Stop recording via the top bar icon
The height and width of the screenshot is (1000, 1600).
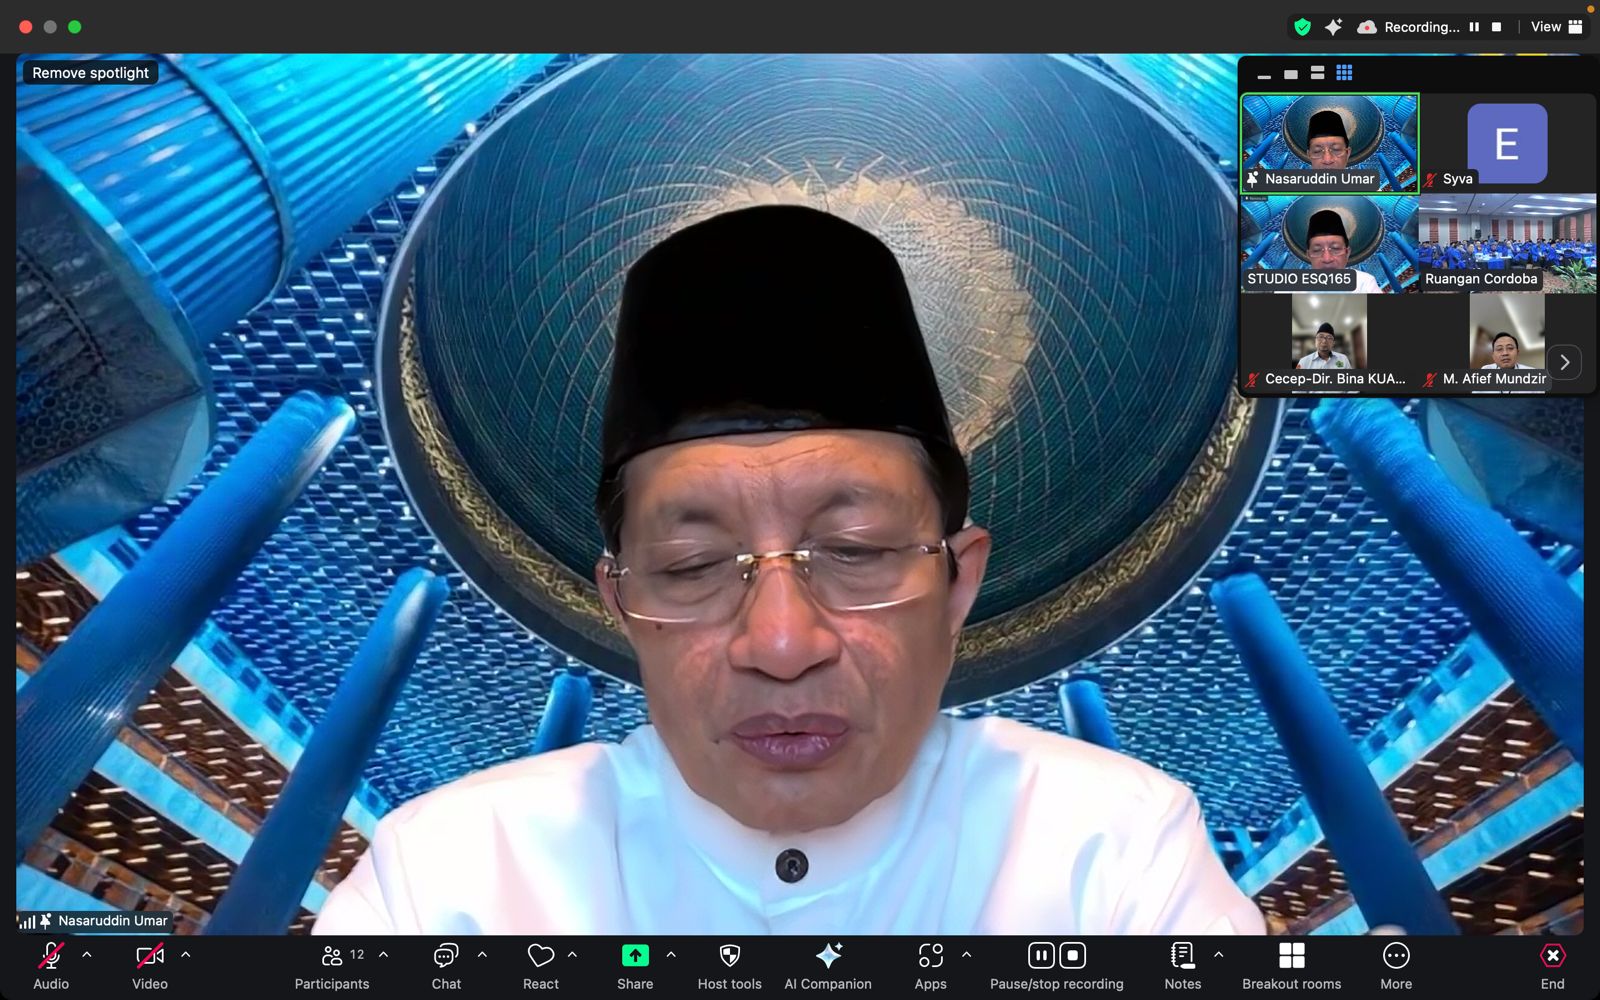pos(1496,27)
